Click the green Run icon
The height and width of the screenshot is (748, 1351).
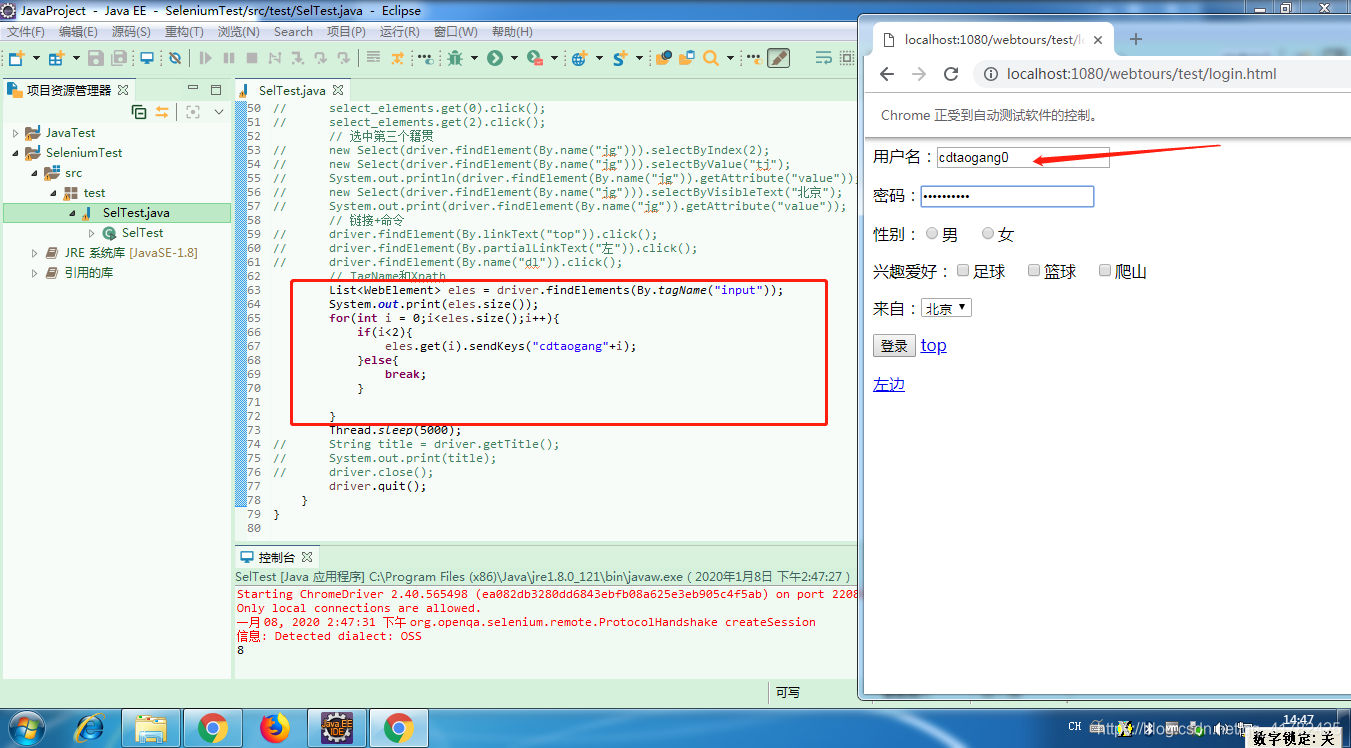point(495,58)
